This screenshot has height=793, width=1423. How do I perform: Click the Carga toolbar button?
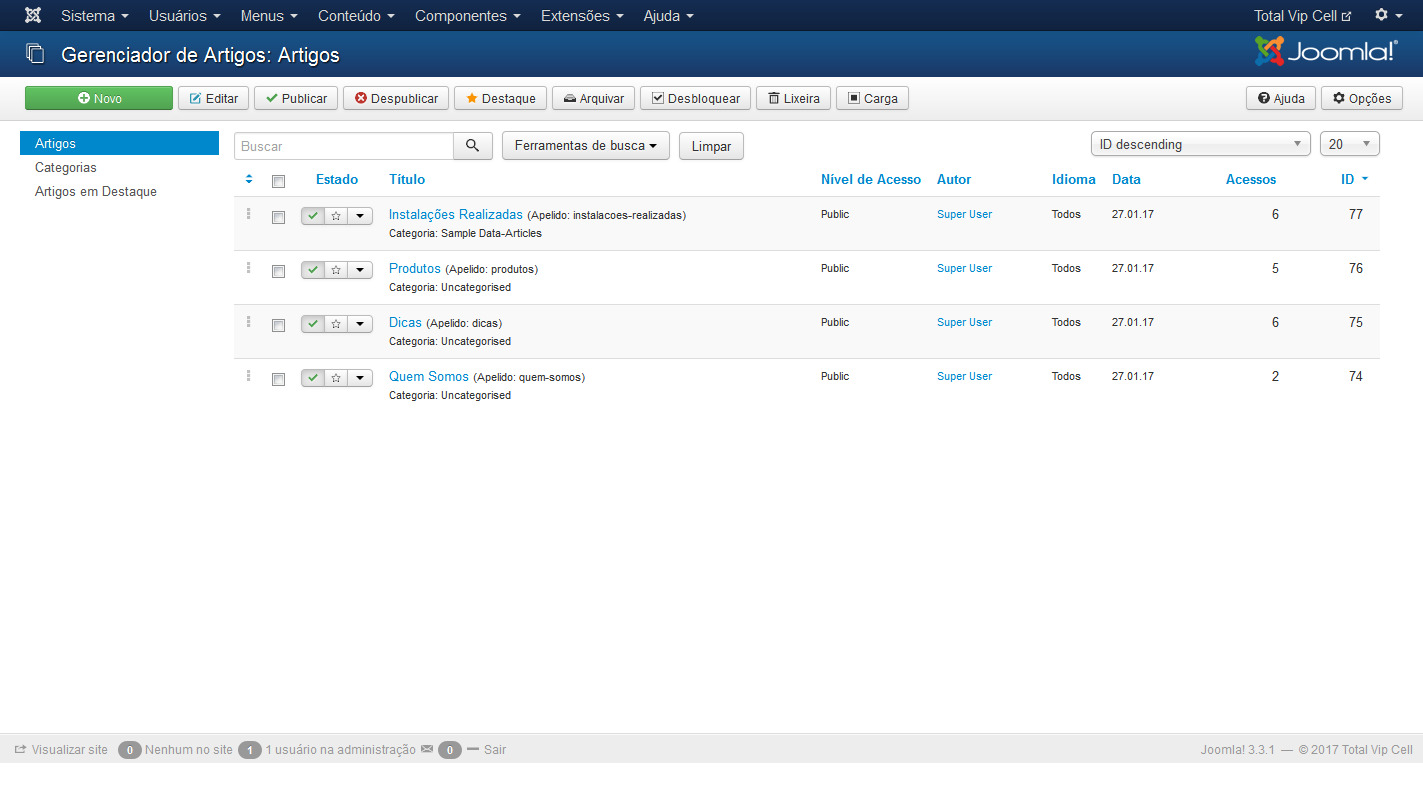click(872, 98)
